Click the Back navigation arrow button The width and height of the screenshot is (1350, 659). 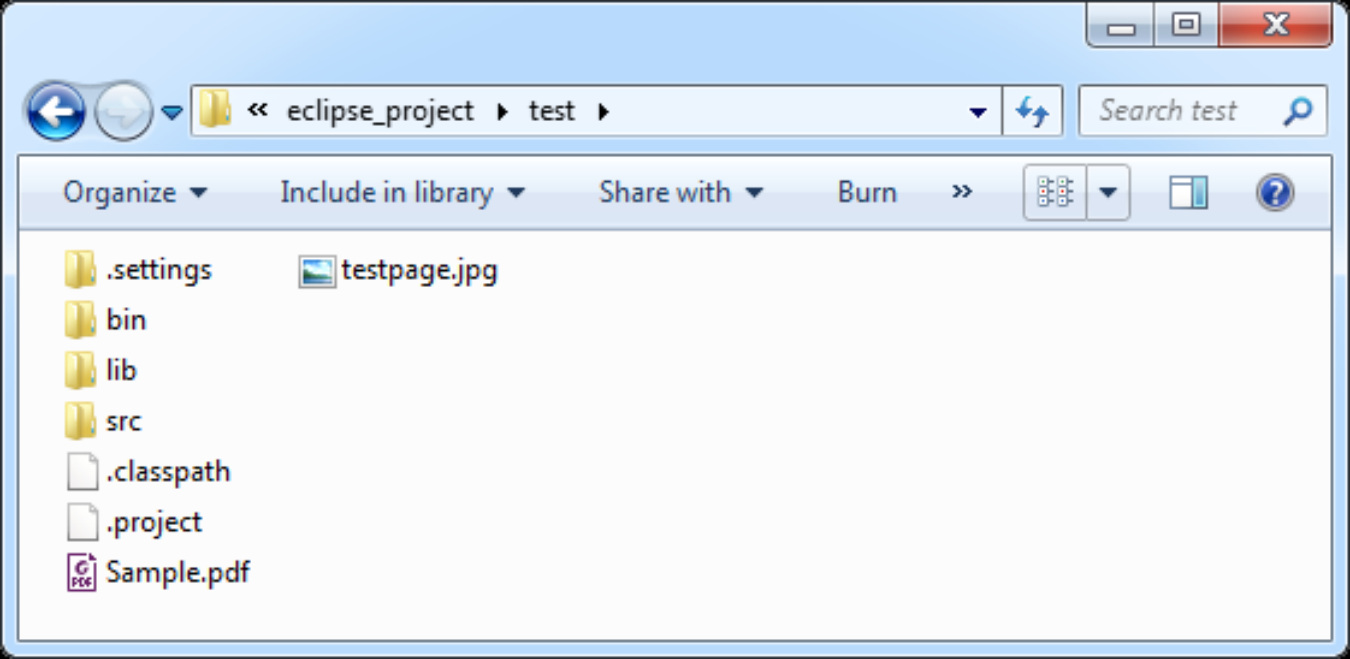(x=57, y=111)
